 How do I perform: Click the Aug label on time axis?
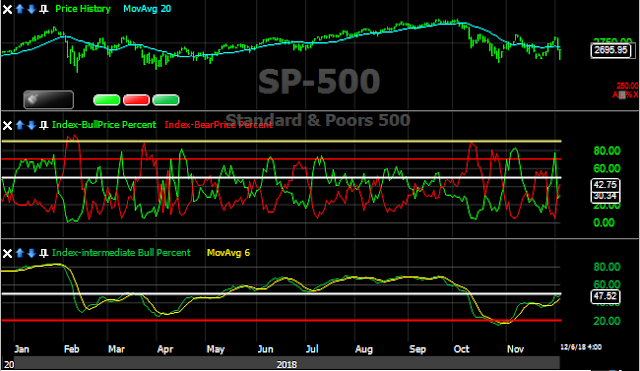click(364, 349)
